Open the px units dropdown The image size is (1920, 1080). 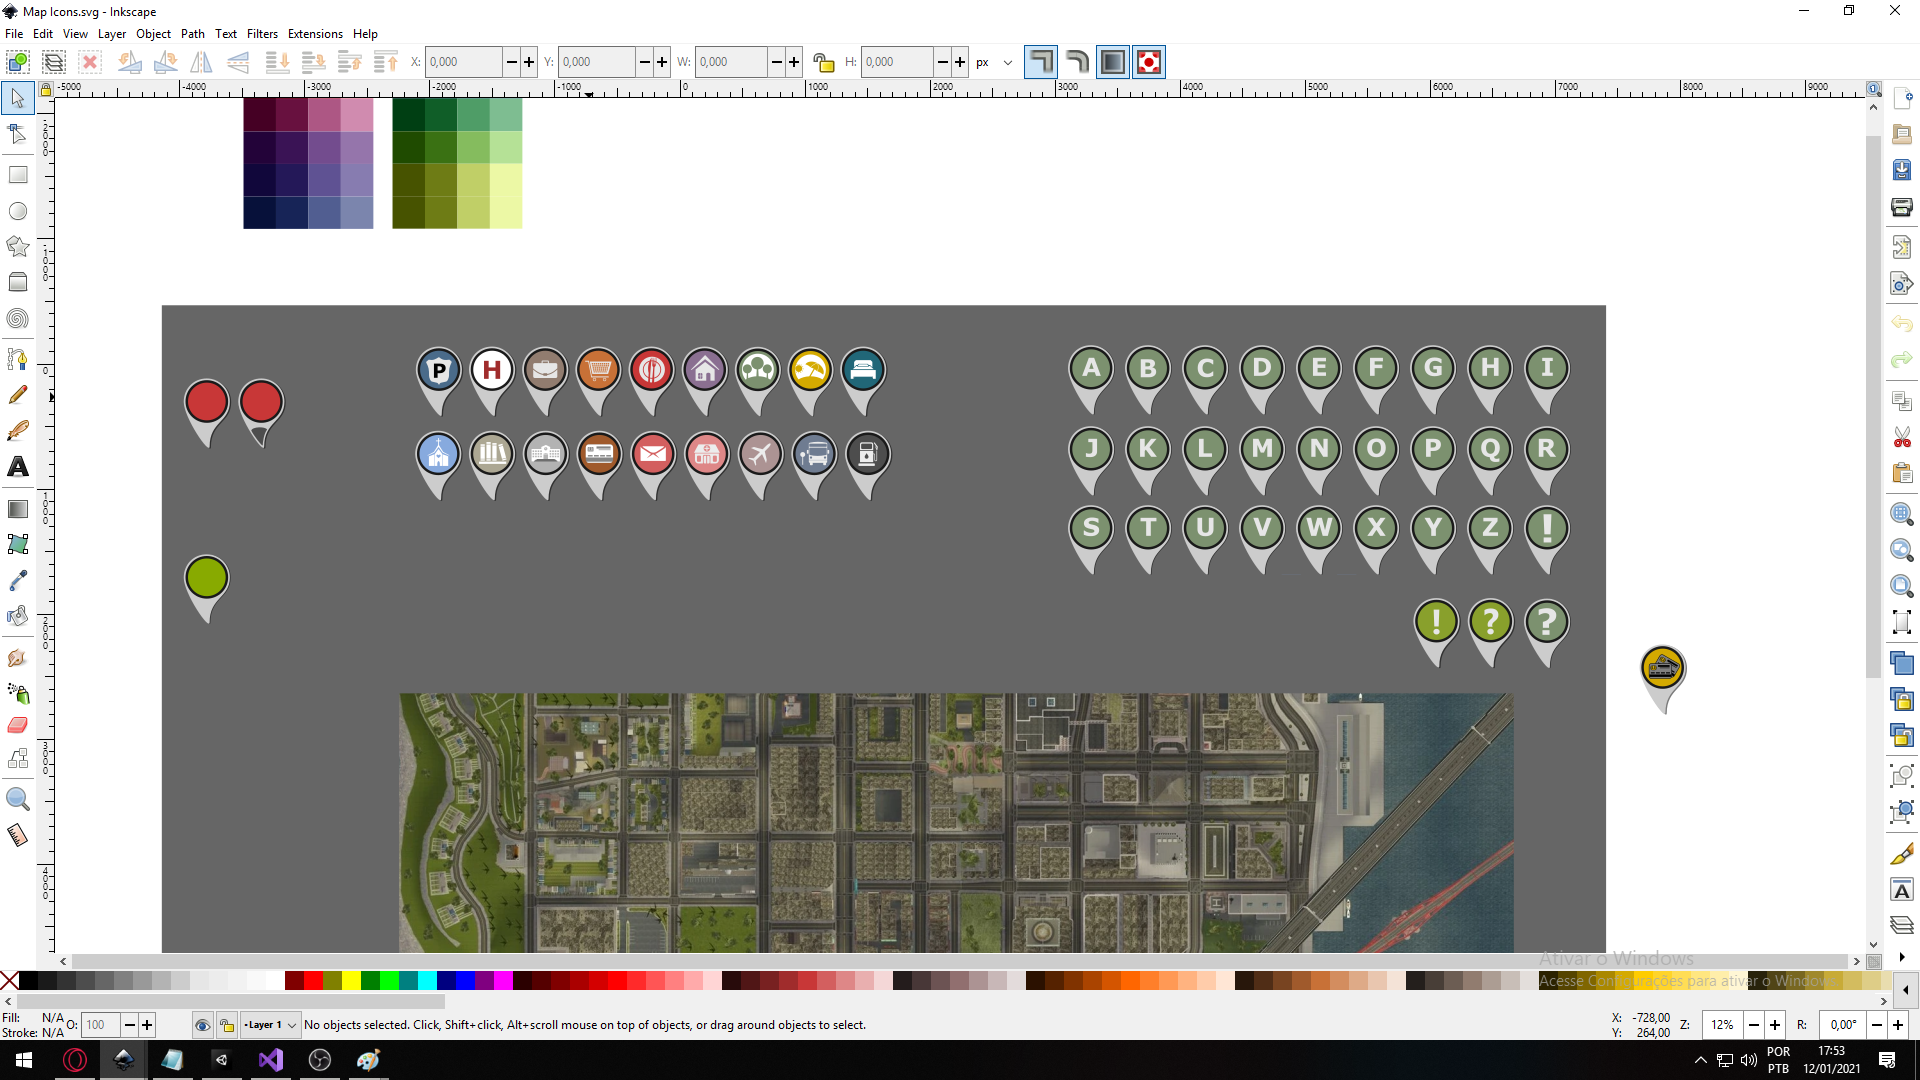(x=994, y=62)
